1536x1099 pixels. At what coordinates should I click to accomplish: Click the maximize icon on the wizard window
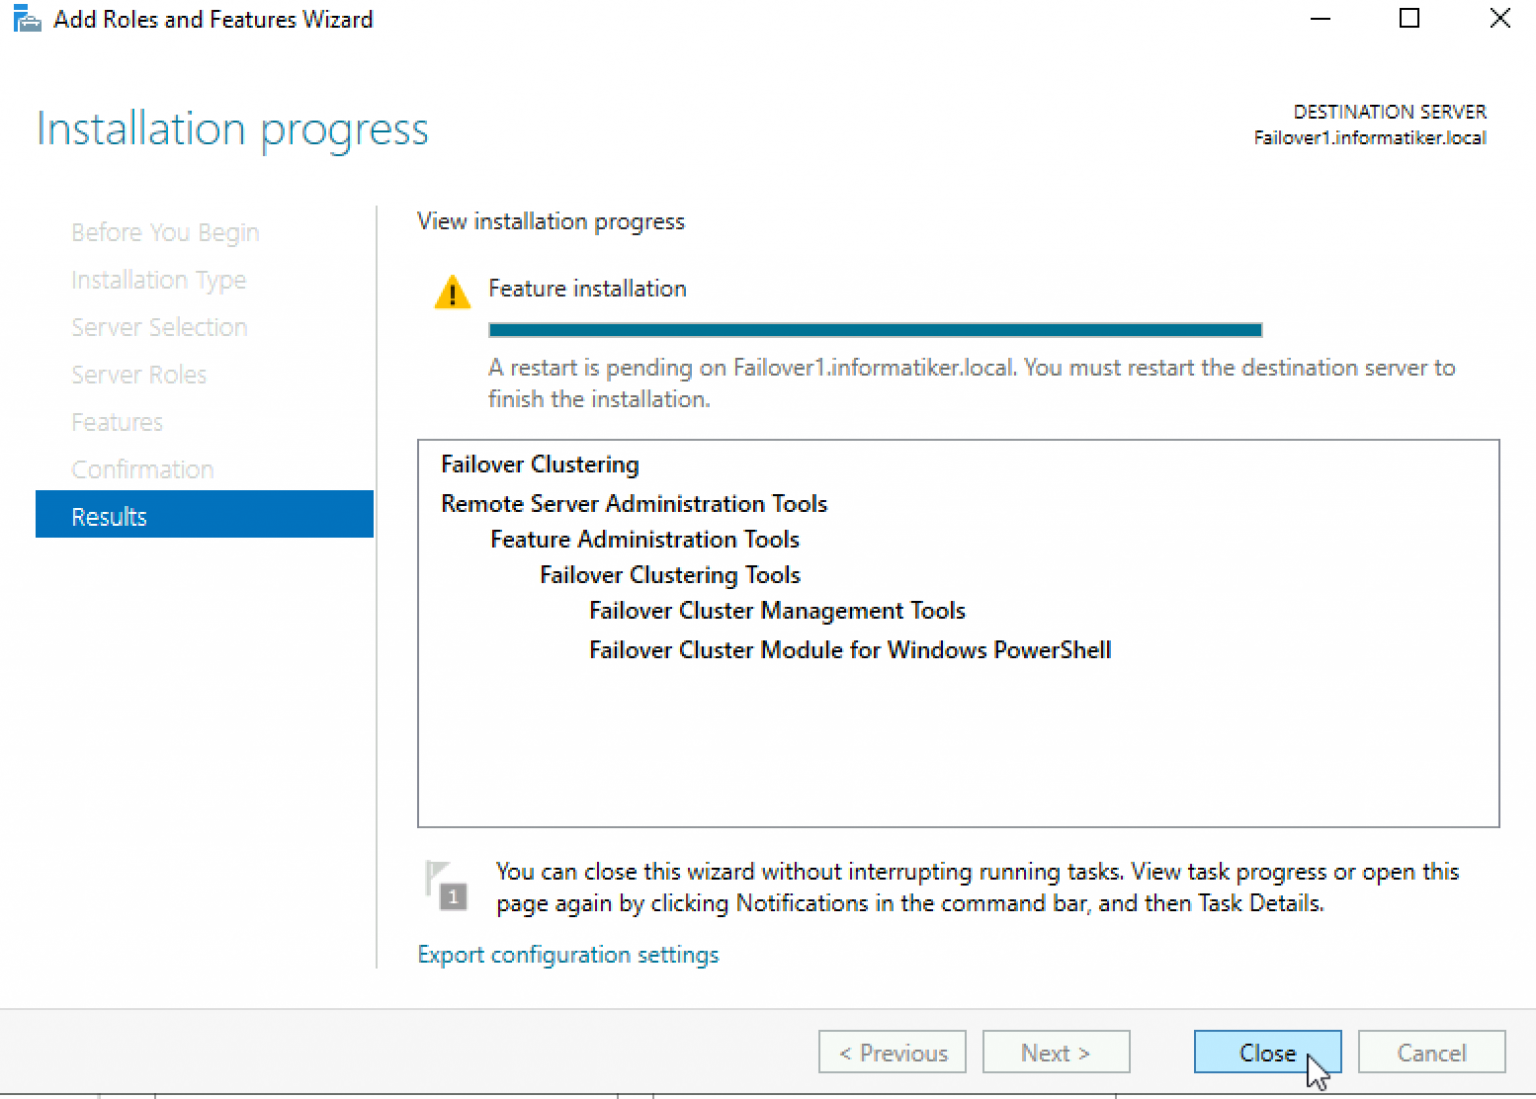(x=1409, y=18)
